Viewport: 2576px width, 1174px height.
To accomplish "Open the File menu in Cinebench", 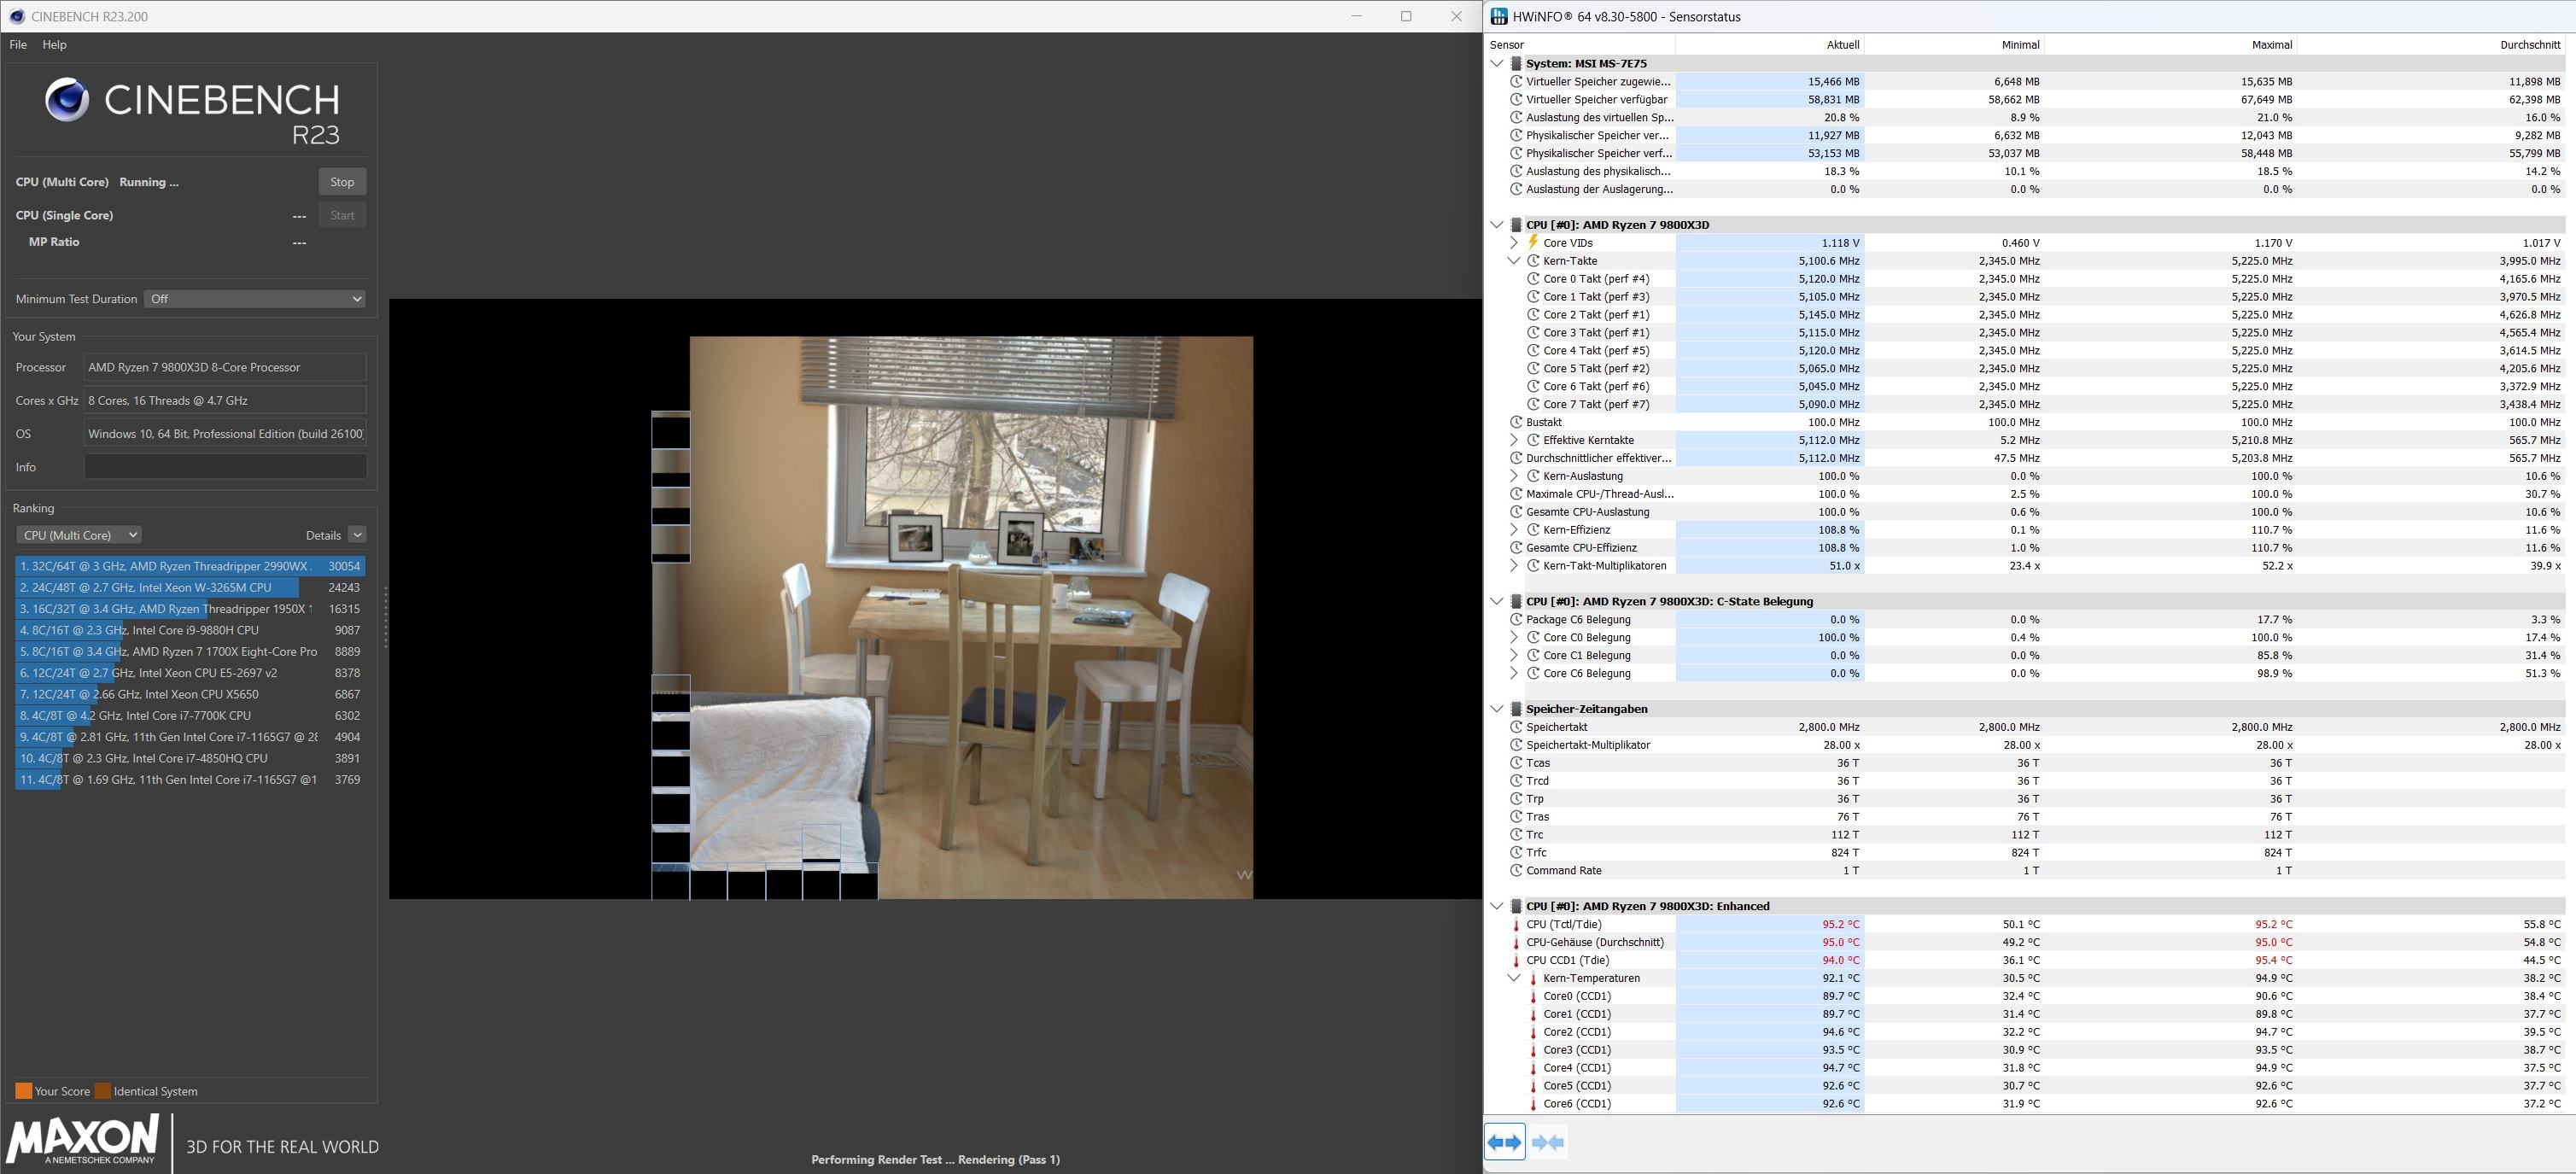I will tap(18, 45).
